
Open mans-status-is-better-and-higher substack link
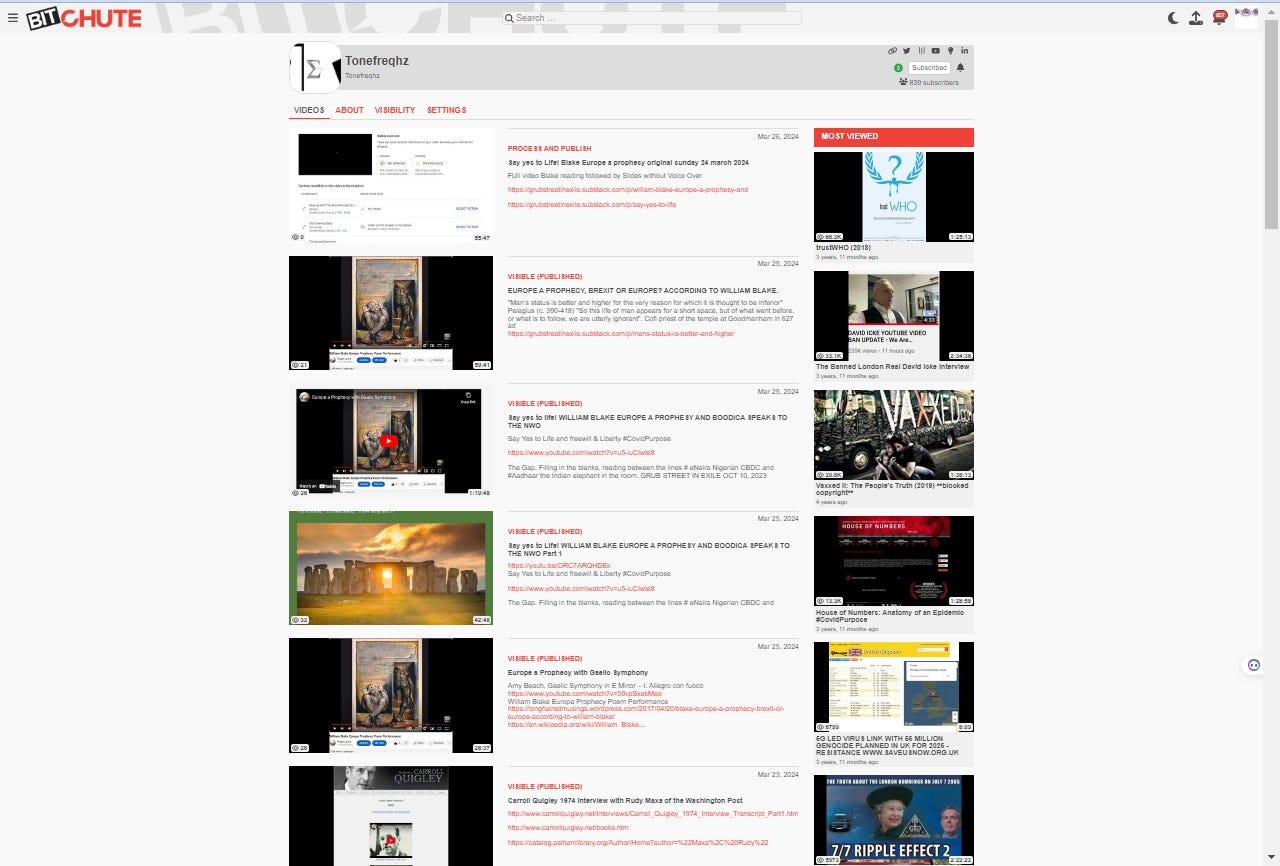tap(620, 333)
